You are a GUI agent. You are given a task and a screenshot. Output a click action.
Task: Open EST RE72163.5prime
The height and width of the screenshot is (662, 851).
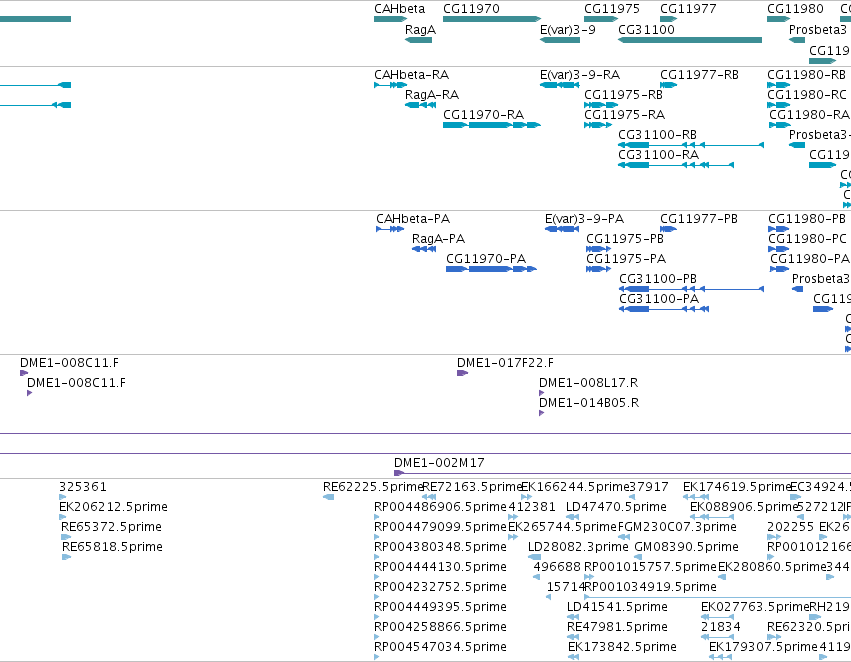coord(471,487)
